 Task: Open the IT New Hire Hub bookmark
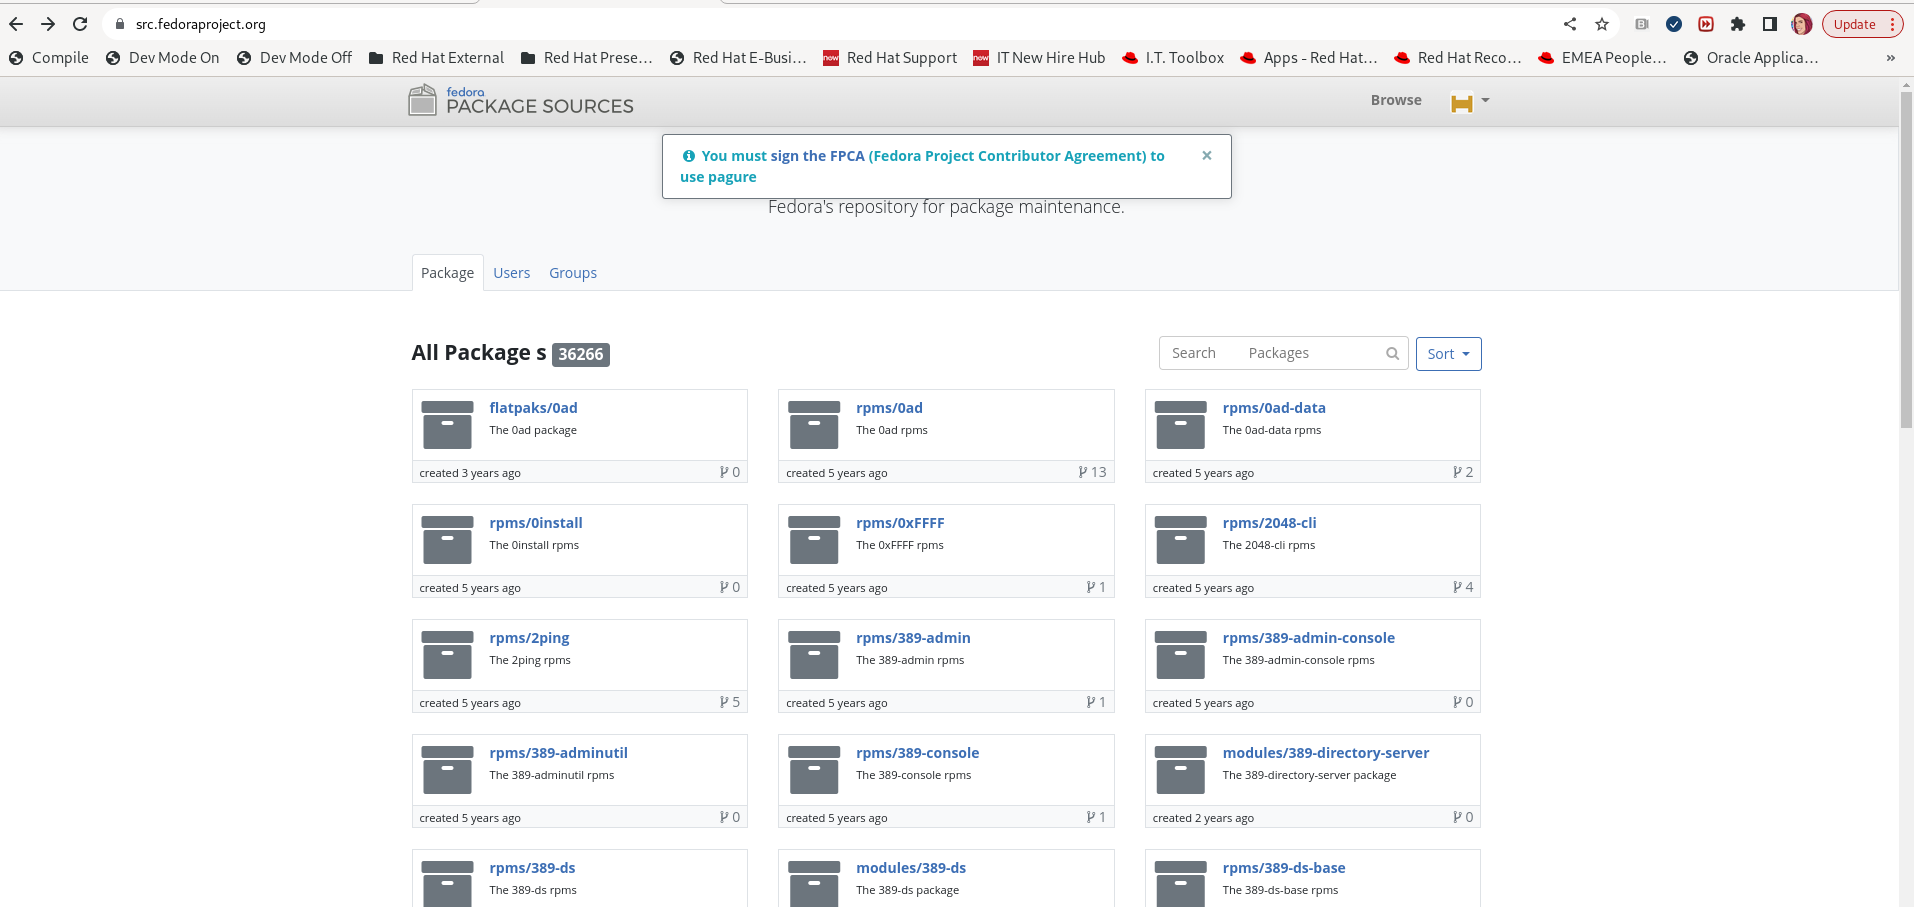(1039, 58)
